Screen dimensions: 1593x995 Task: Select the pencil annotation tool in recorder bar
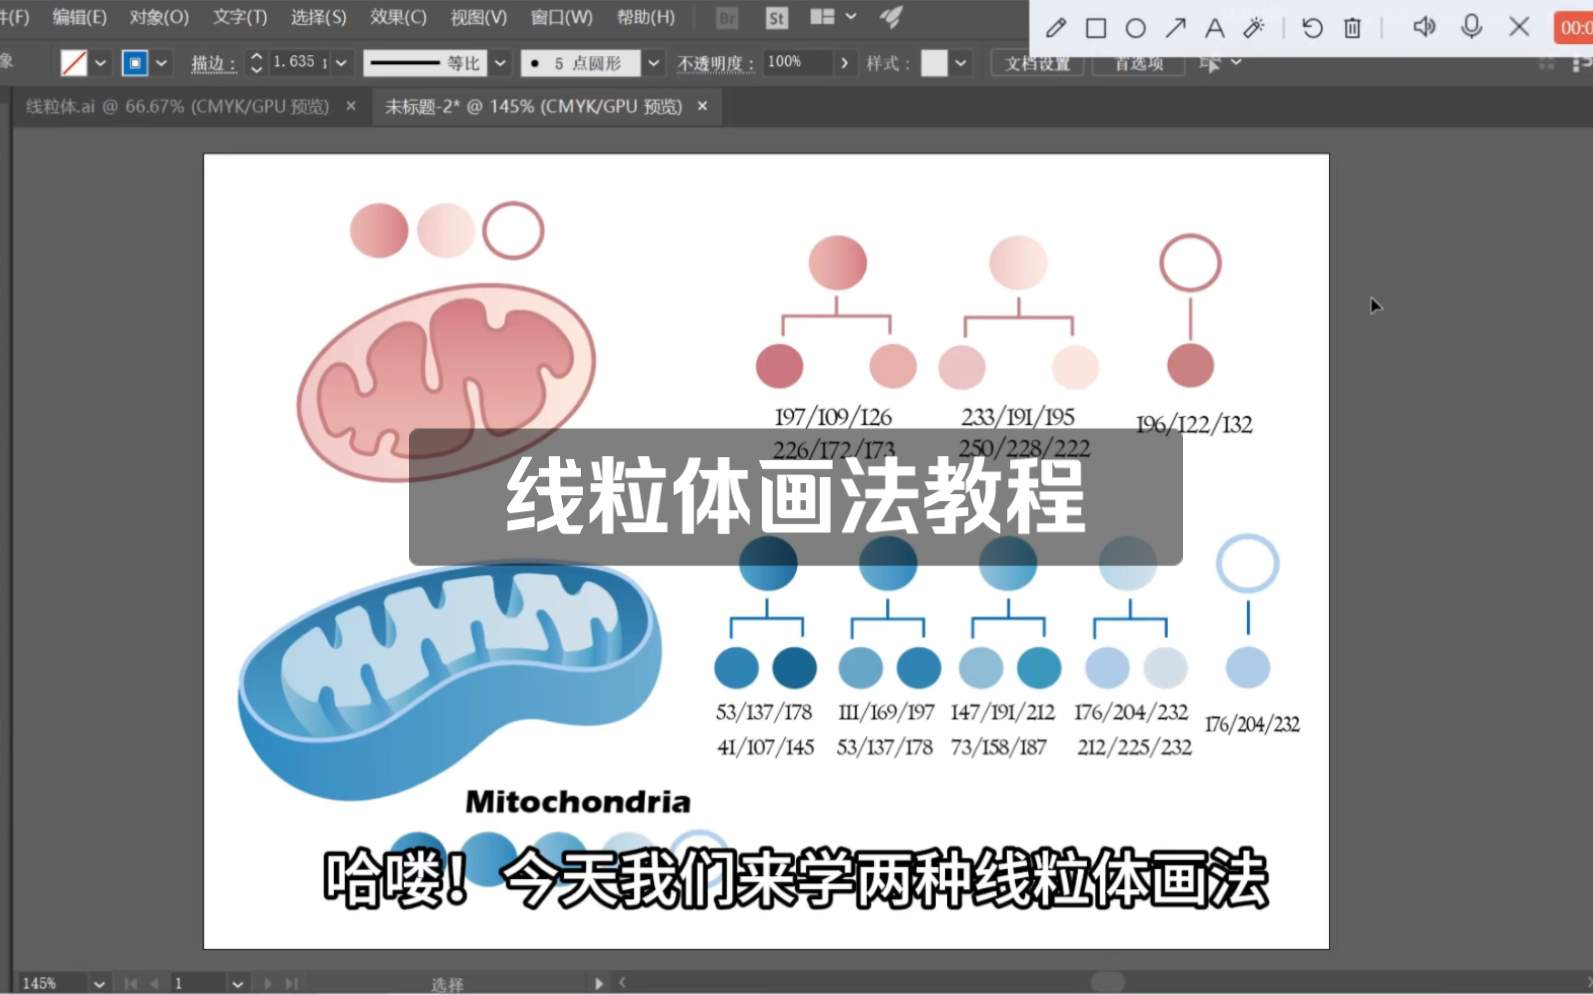pyautogui.click(x=1056, y=28)
